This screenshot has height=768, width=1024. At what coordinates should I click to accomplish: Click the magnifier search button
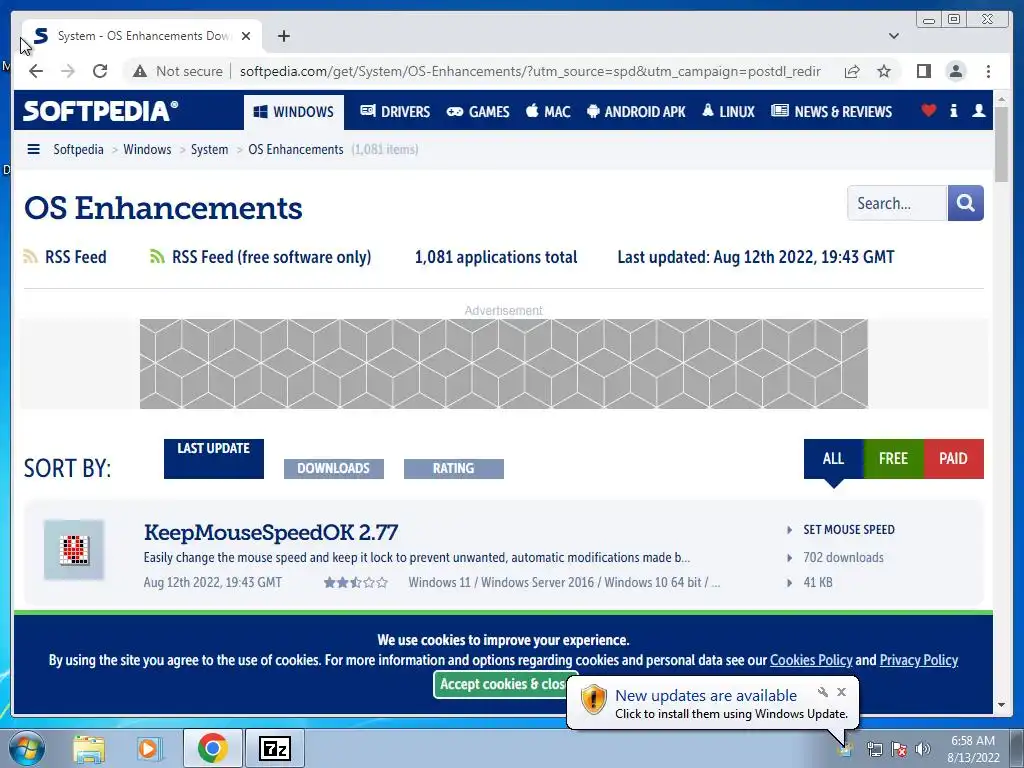coord(965,203)
